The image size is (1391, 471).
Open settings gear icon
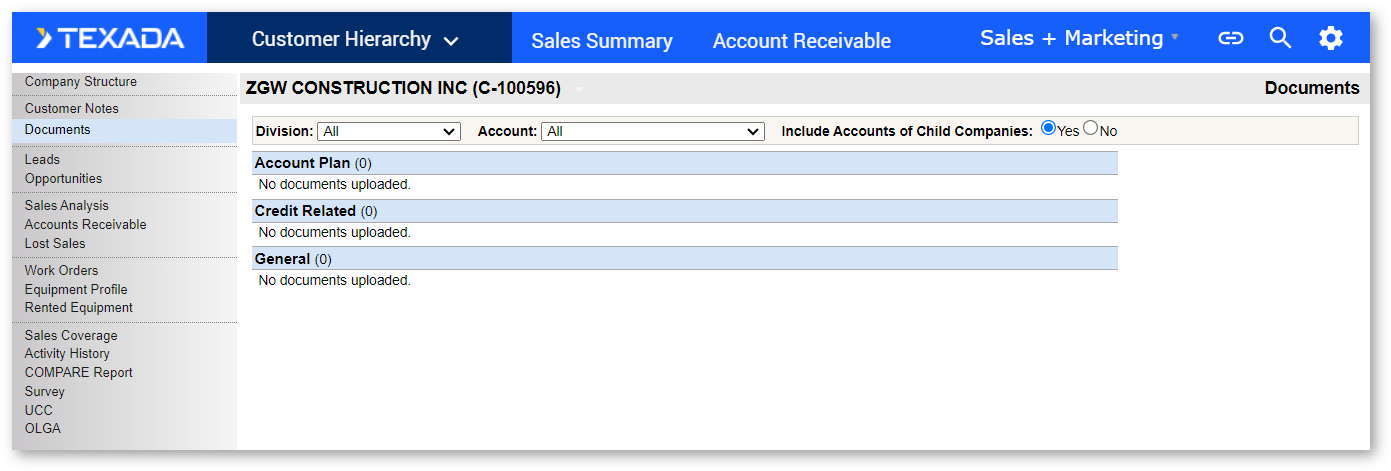(x=1330, y=39)
